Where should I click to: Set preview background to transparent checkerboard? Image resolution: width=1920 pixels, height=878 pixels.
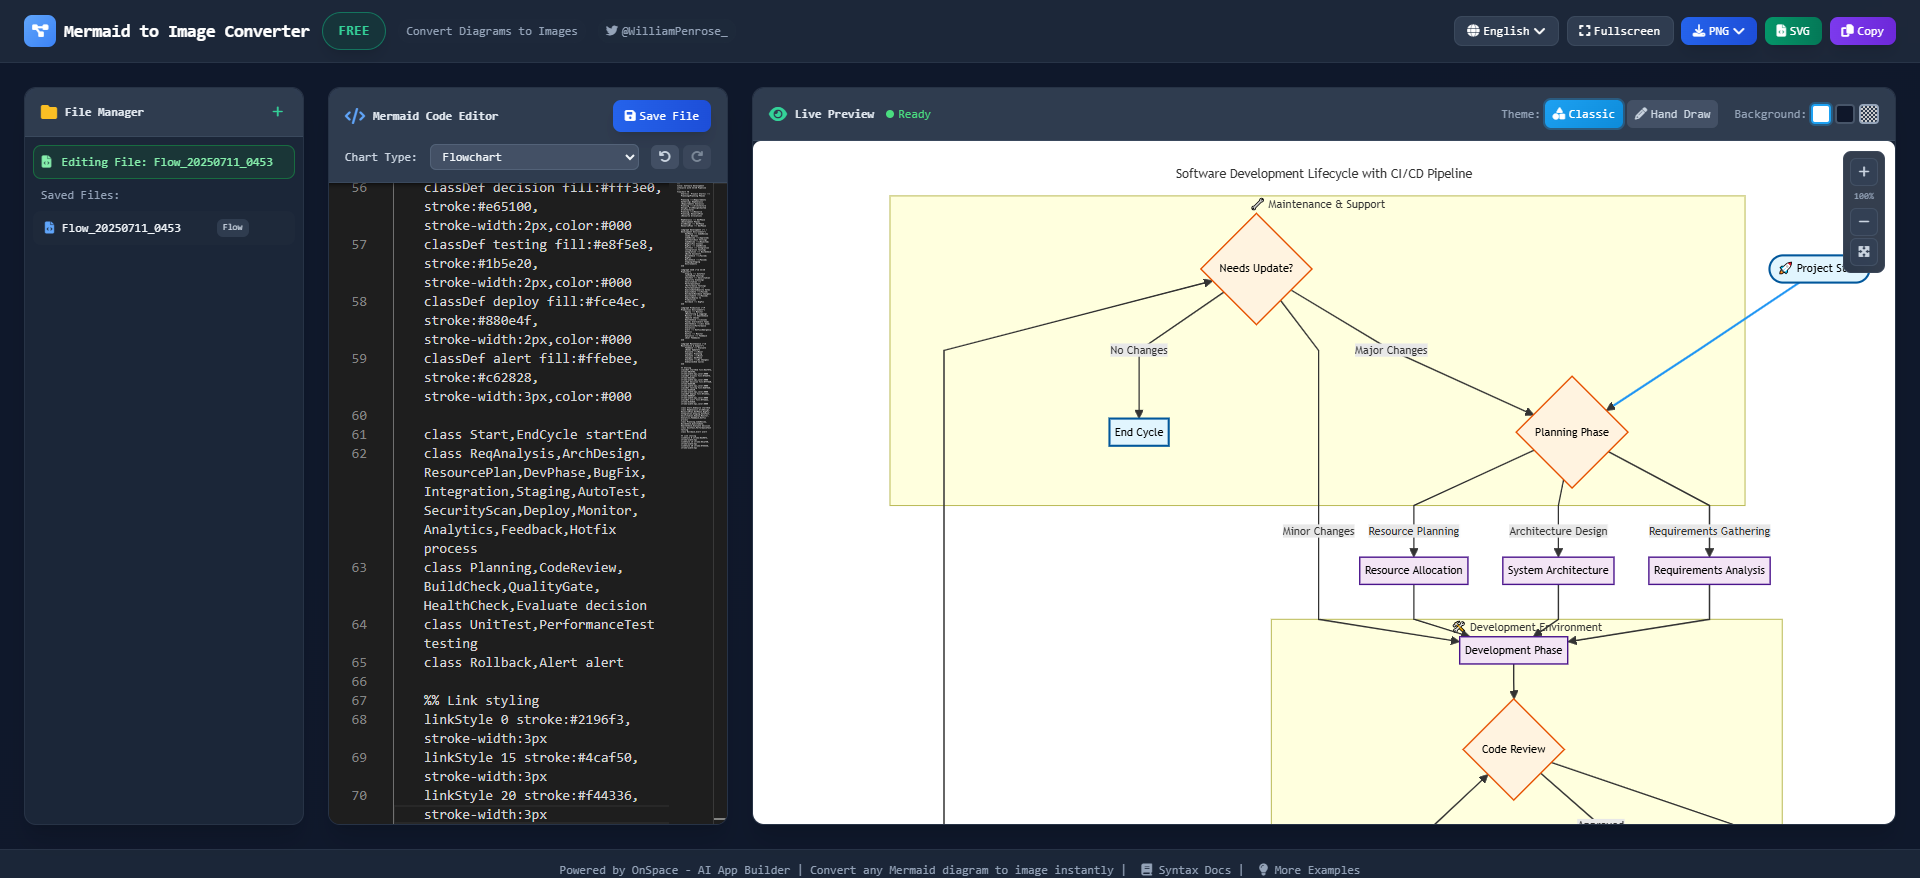click(1869, 114)
